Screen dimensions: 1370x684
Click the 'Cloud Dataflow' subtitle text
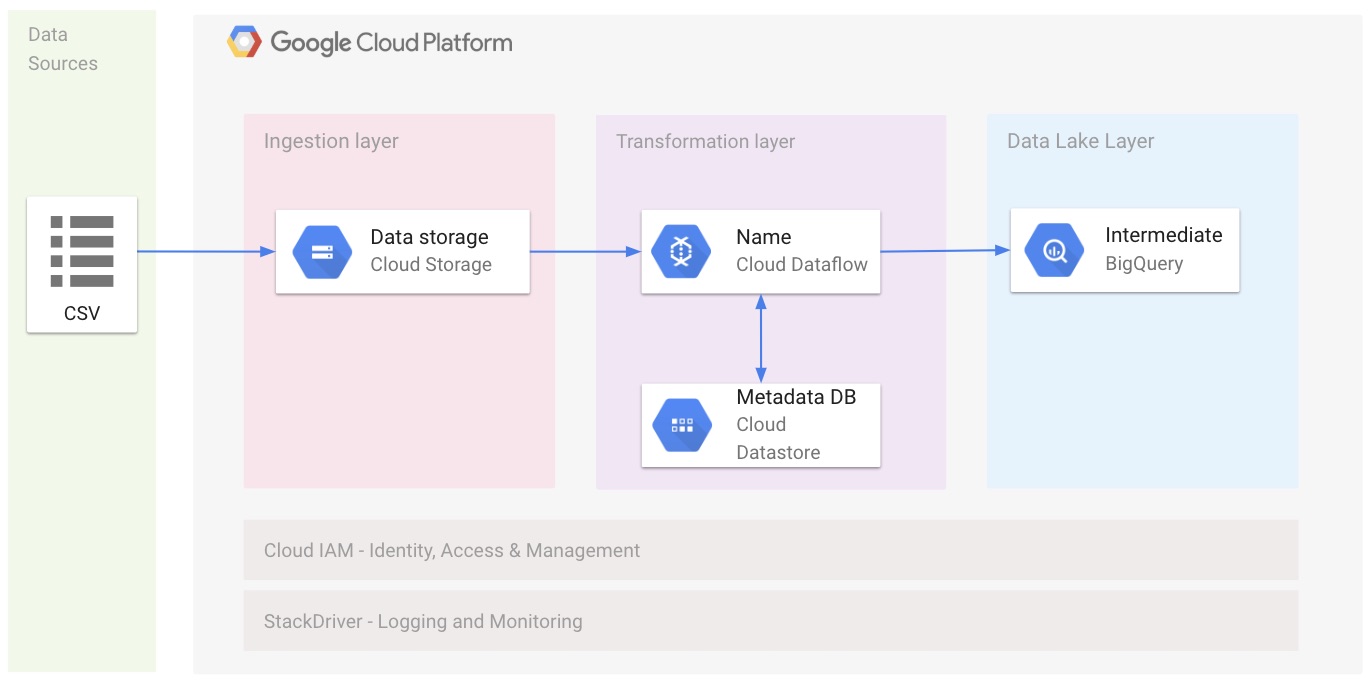tap(802, 265)
